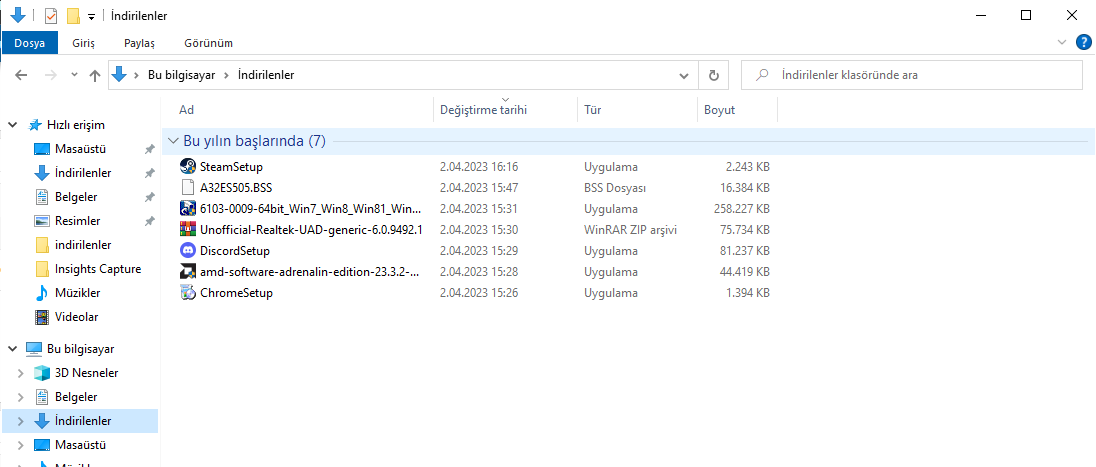Viewport: 1096px width, 467px height.
Task: Switch to the Görünüm ribbon tab
Action: point(208,43)
